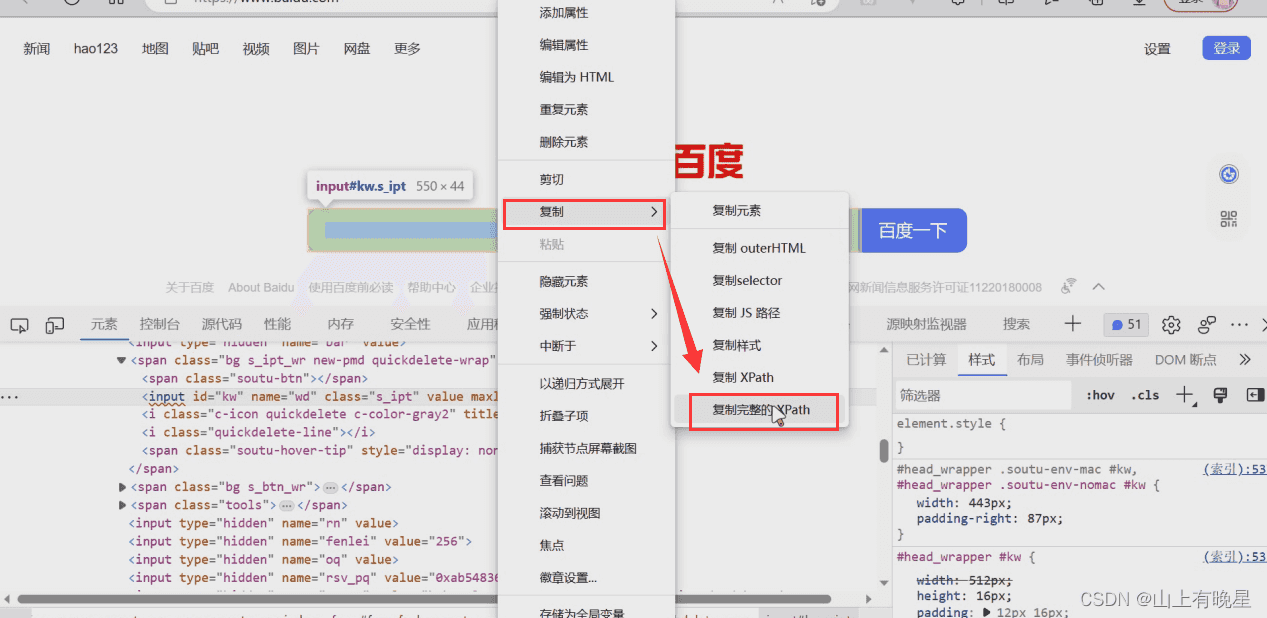Toggle the :hov element state button
This screenshot has height=618, width=1267.
tap(1100, 395)
